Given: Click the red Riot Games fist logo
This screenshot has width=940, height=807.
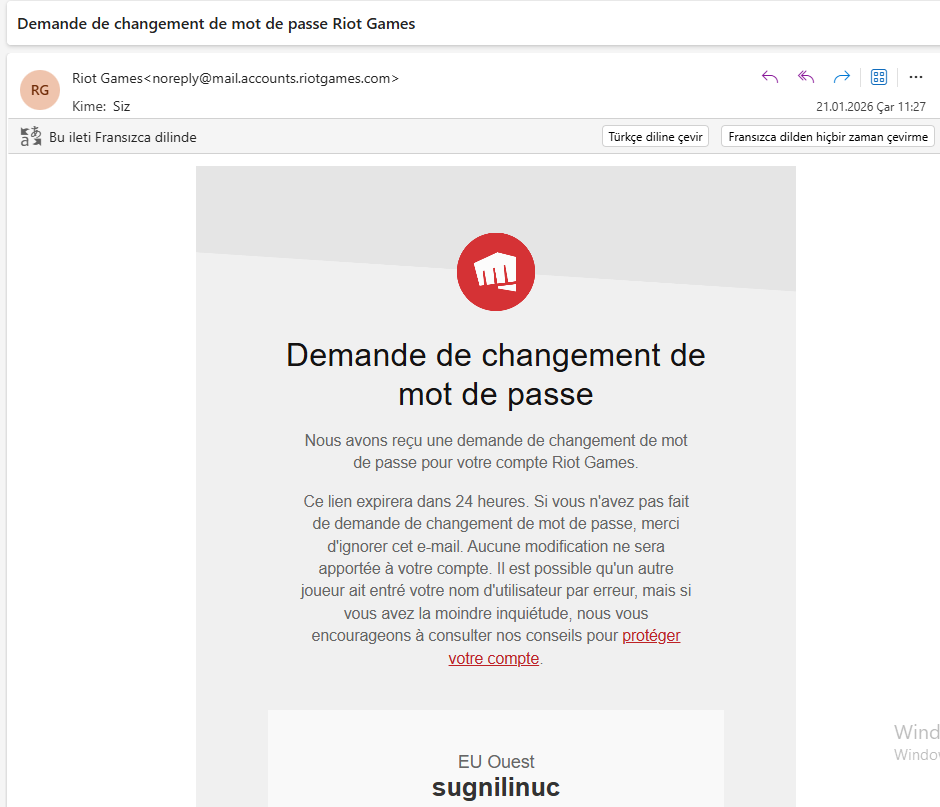Looking at the screenshot, I should 496,272.
